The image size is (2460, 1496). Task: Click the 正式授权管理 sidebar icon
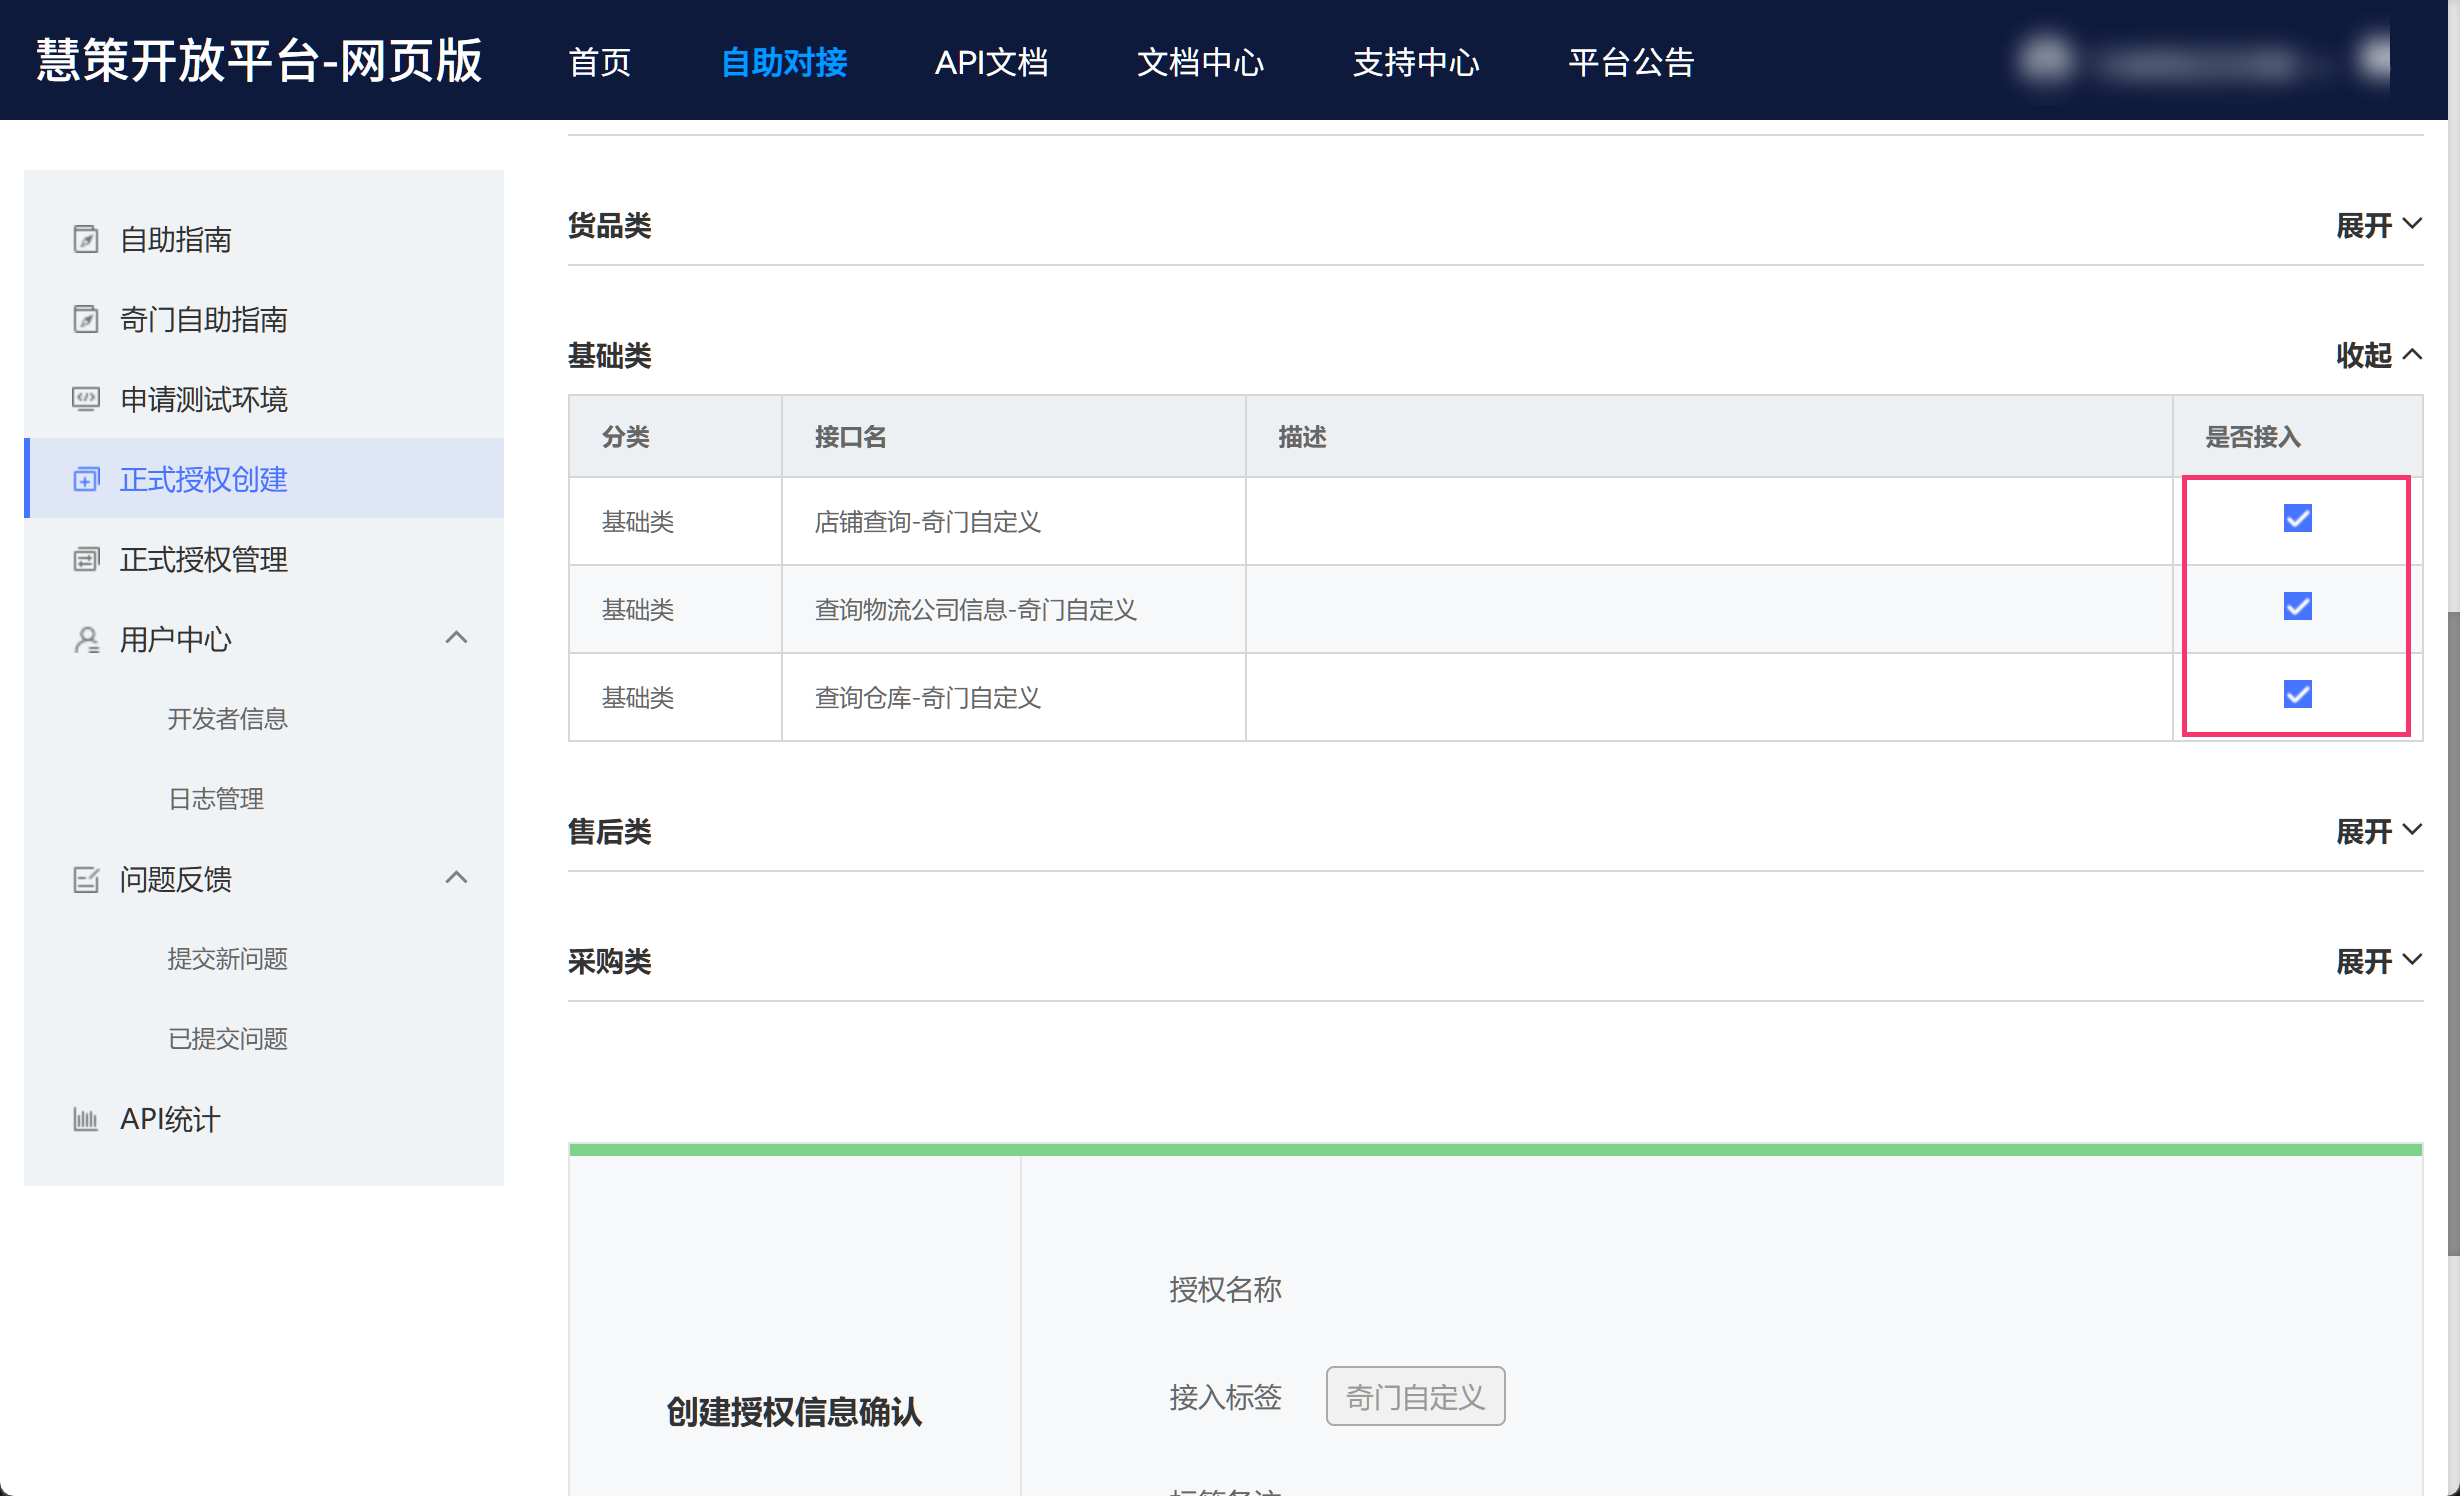pyautogui.click(x=86, y=559)
